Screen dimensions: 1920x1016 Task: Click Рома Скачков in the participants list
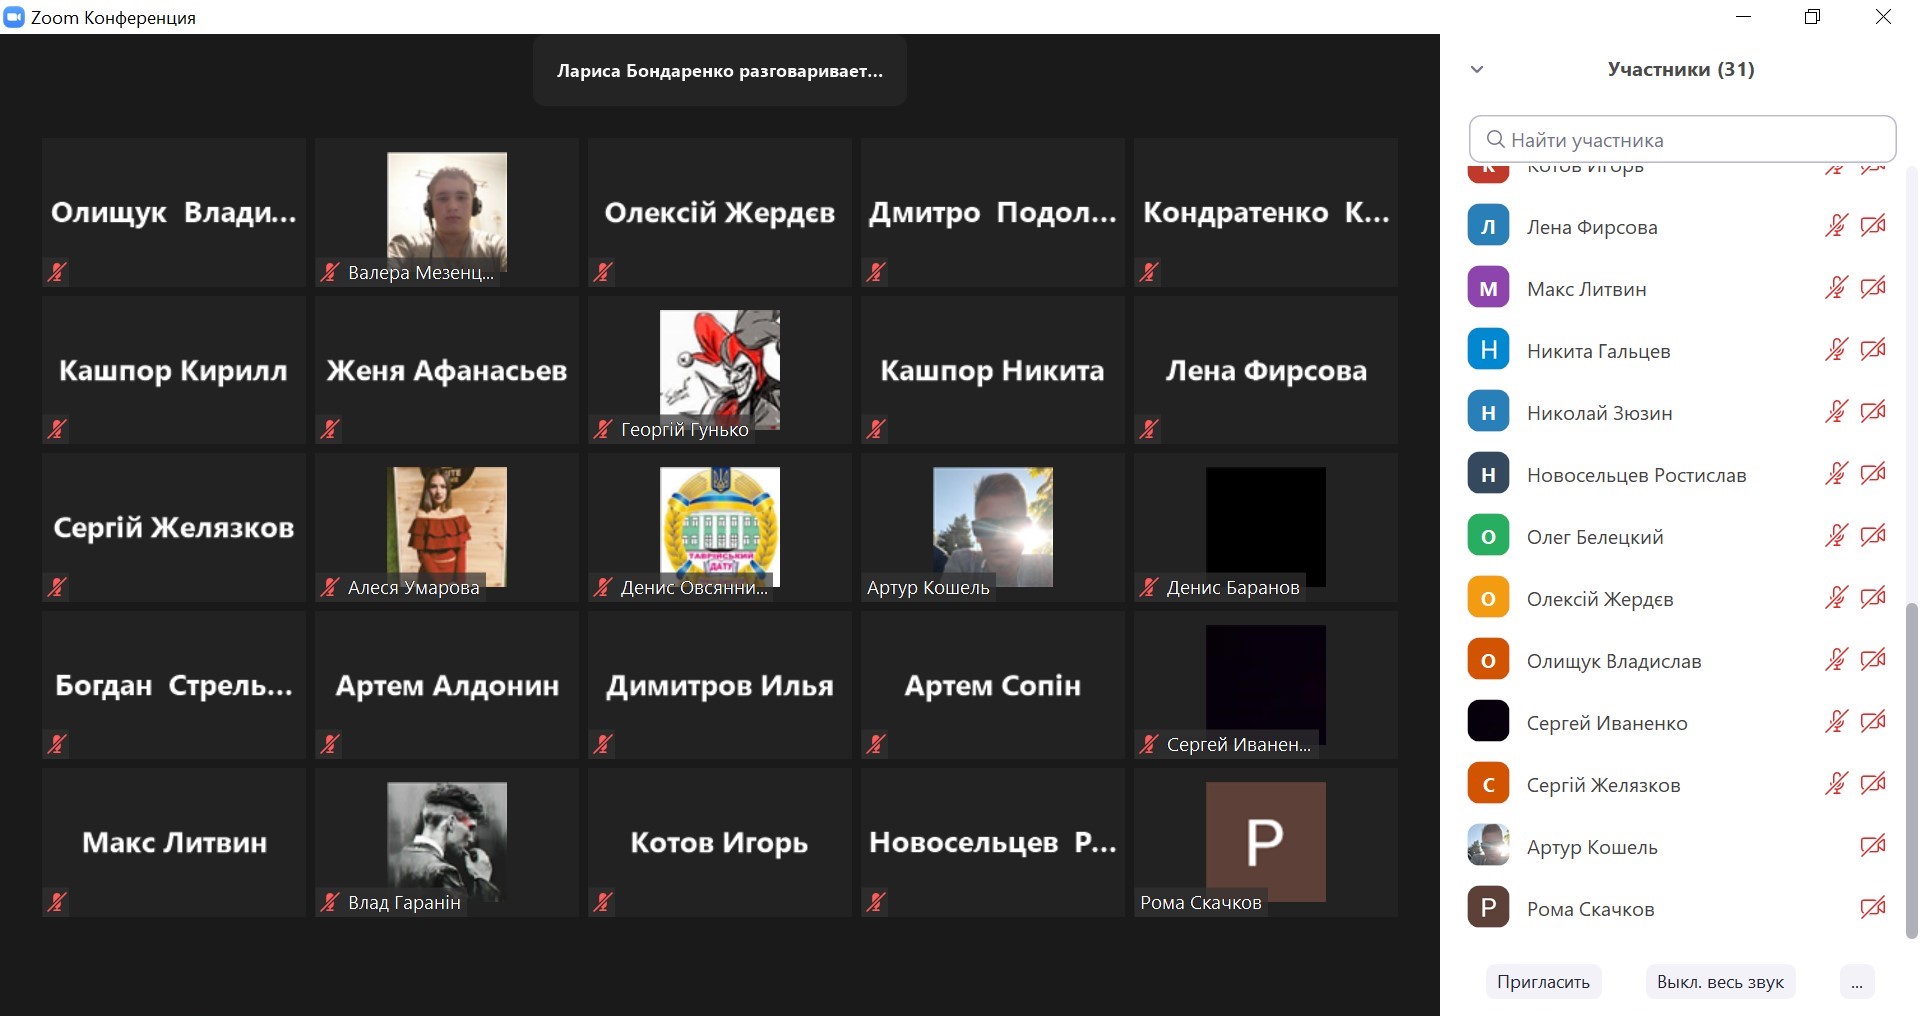(x=1590, y=909)
